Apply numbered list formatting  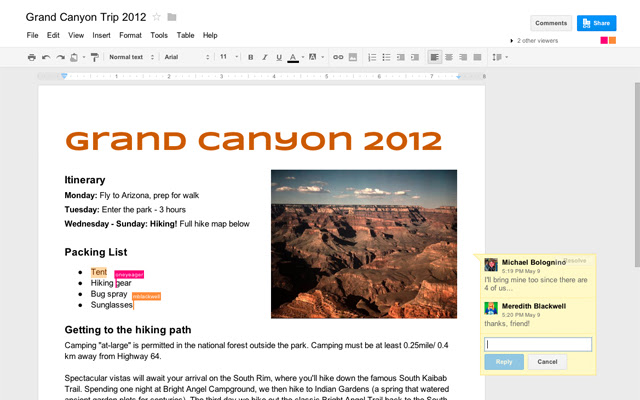(372, 57)
